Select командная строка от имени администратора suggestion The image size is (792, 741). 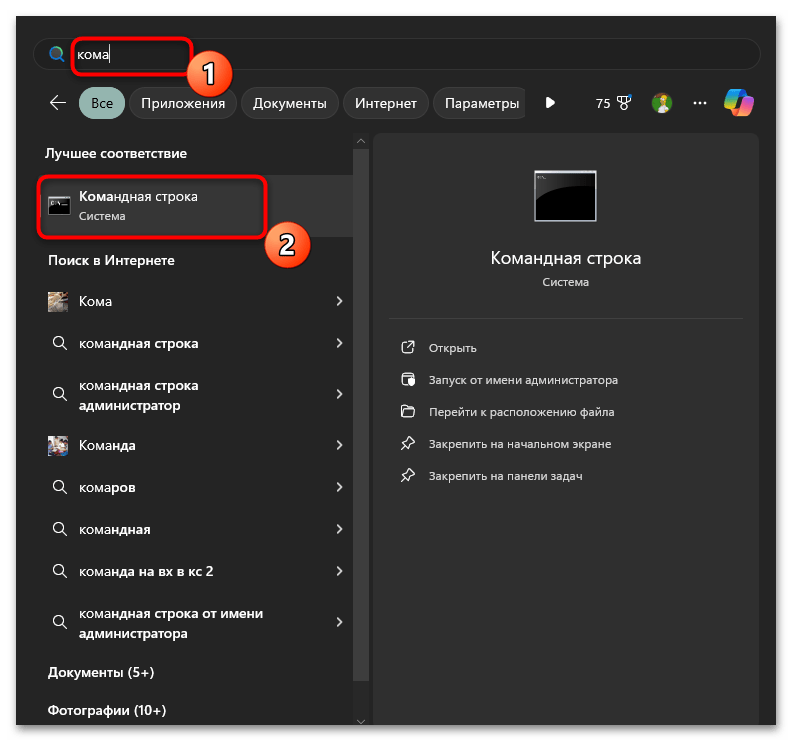point(195,623)
